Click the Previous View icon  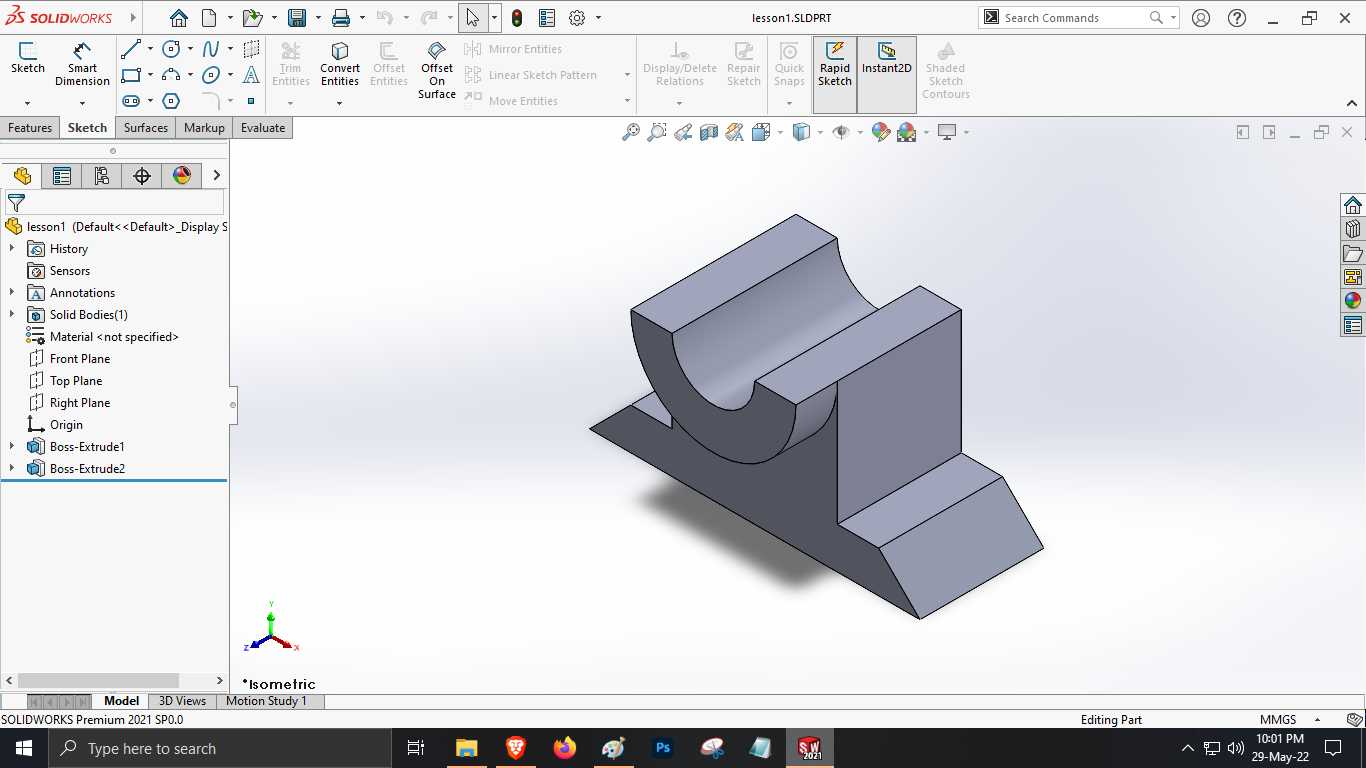(x=683, y=132)
